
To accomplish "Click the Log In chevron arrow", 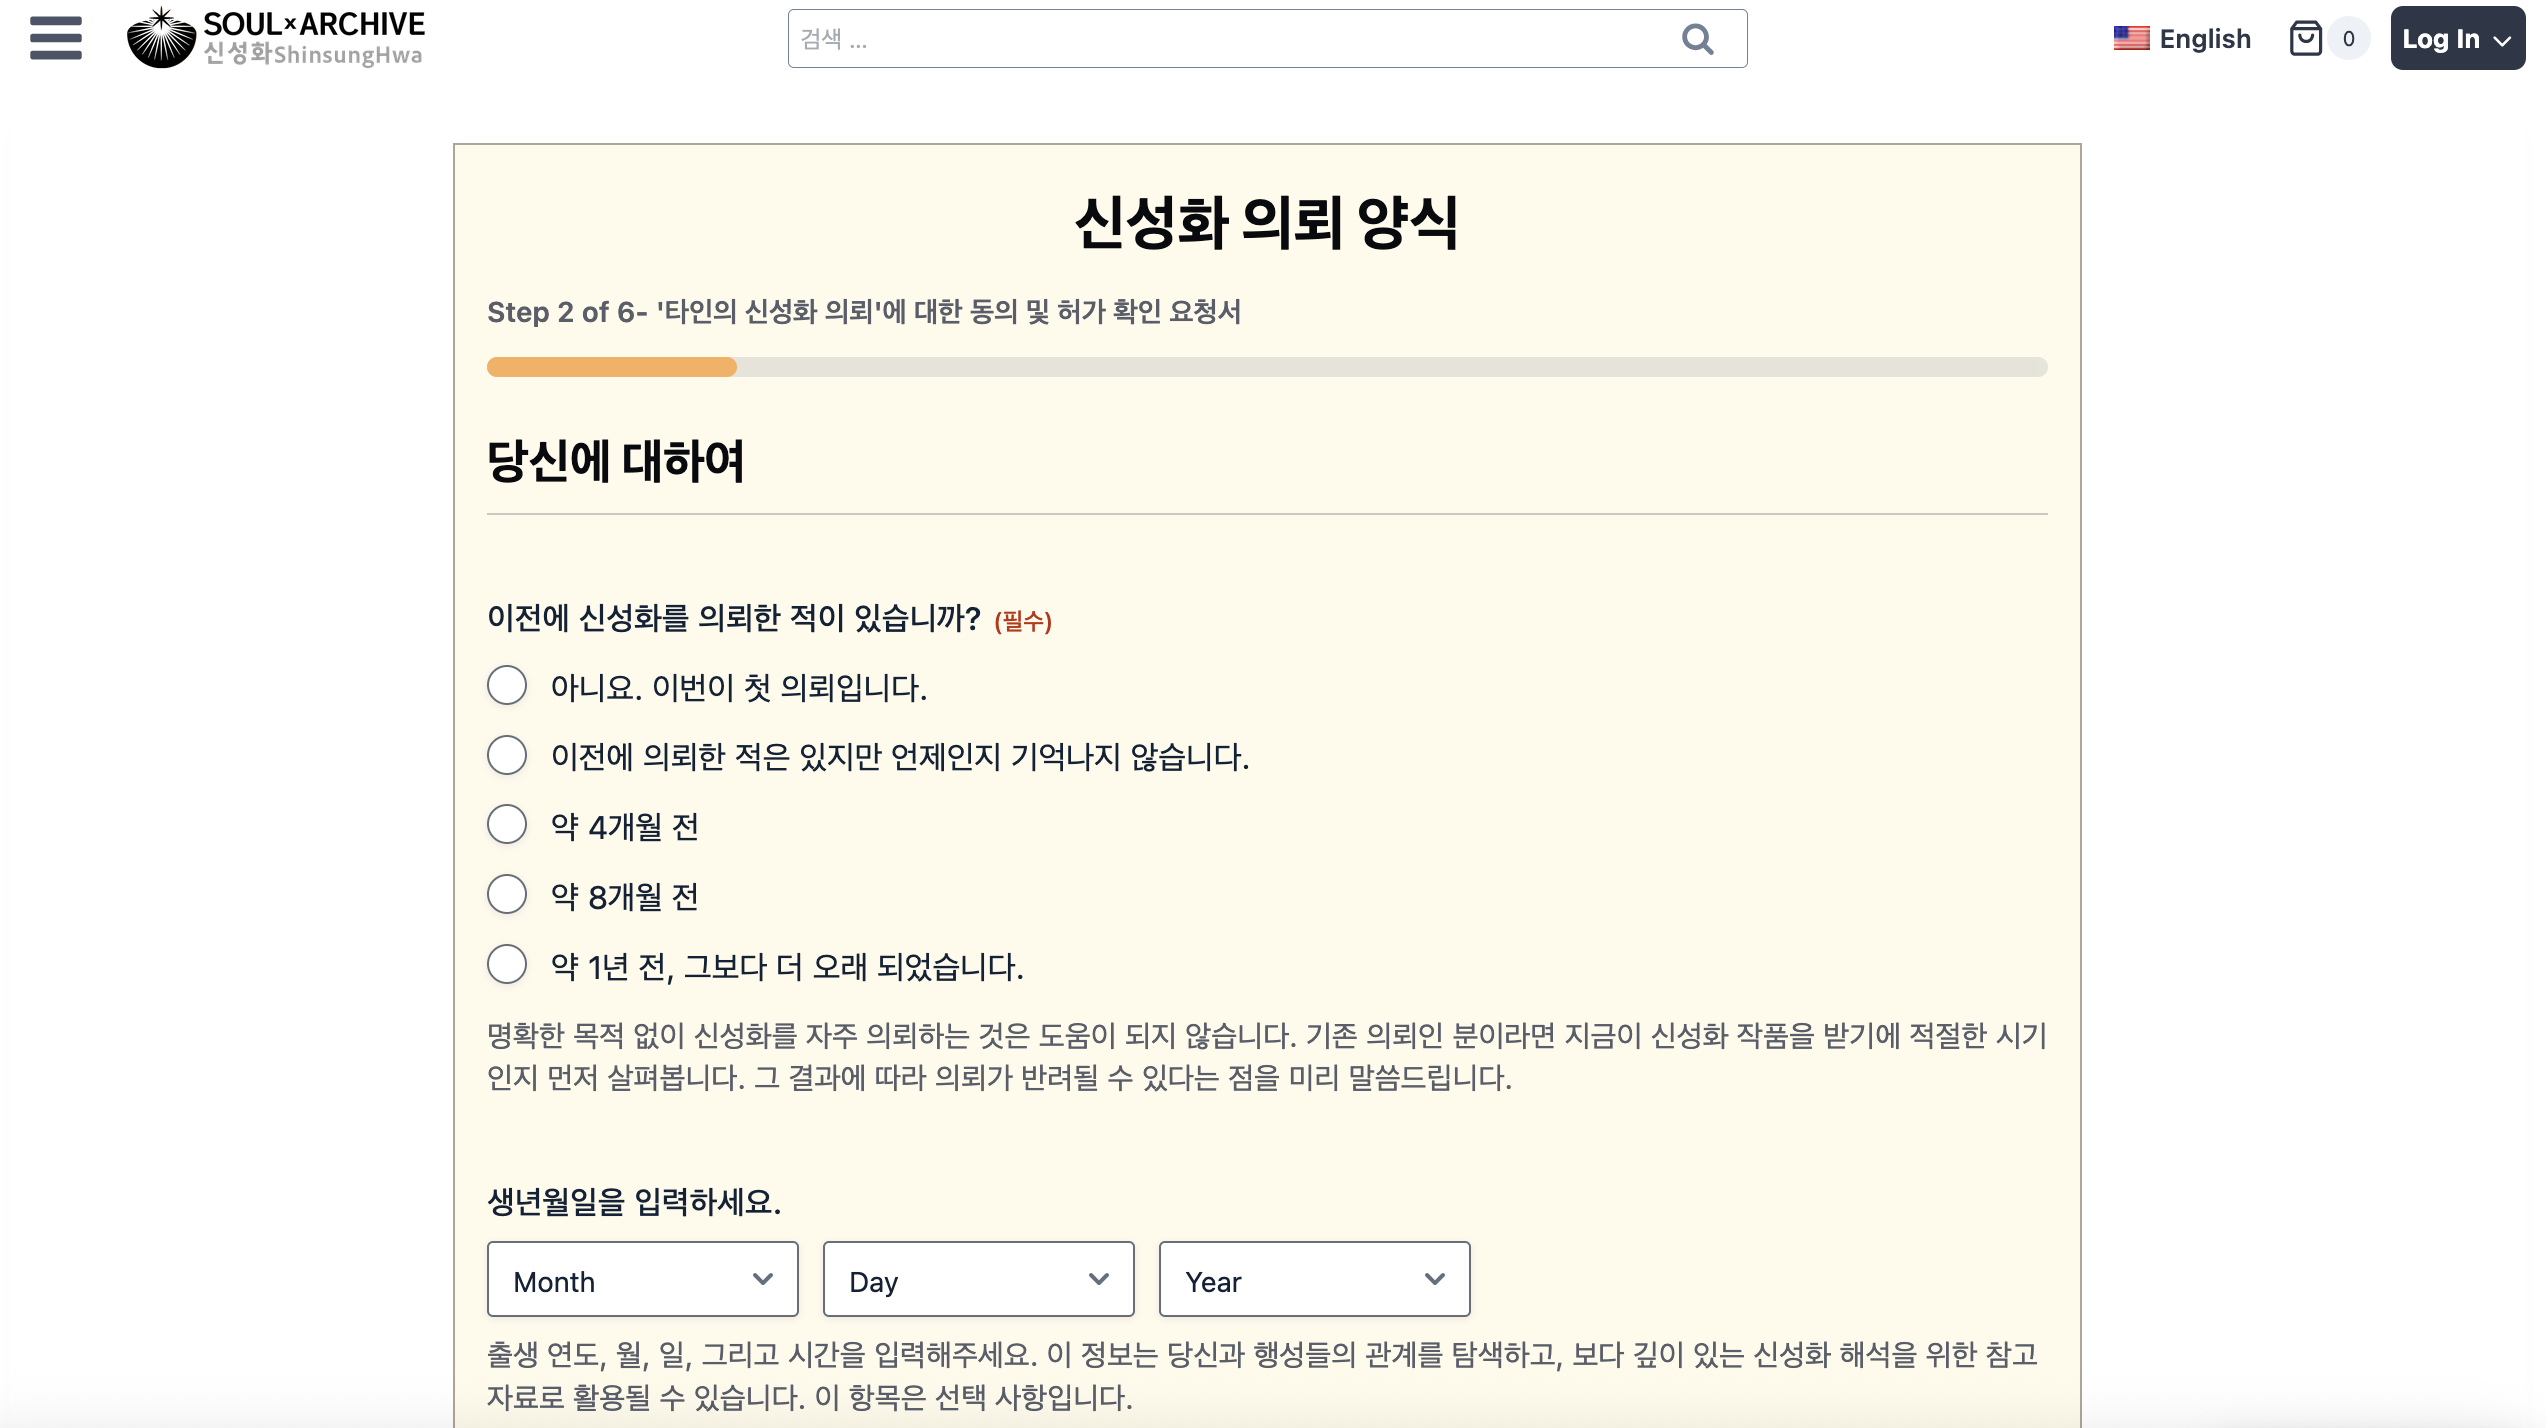I will click(2502, 40).
